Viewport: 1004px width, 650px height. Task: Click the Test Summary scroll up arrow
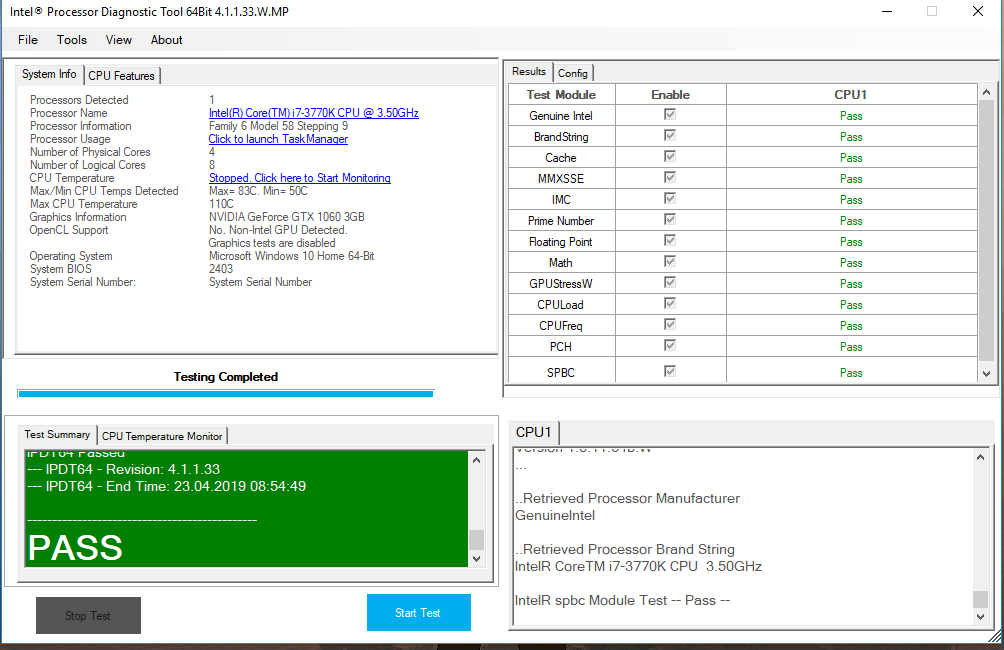coord(476,460)
